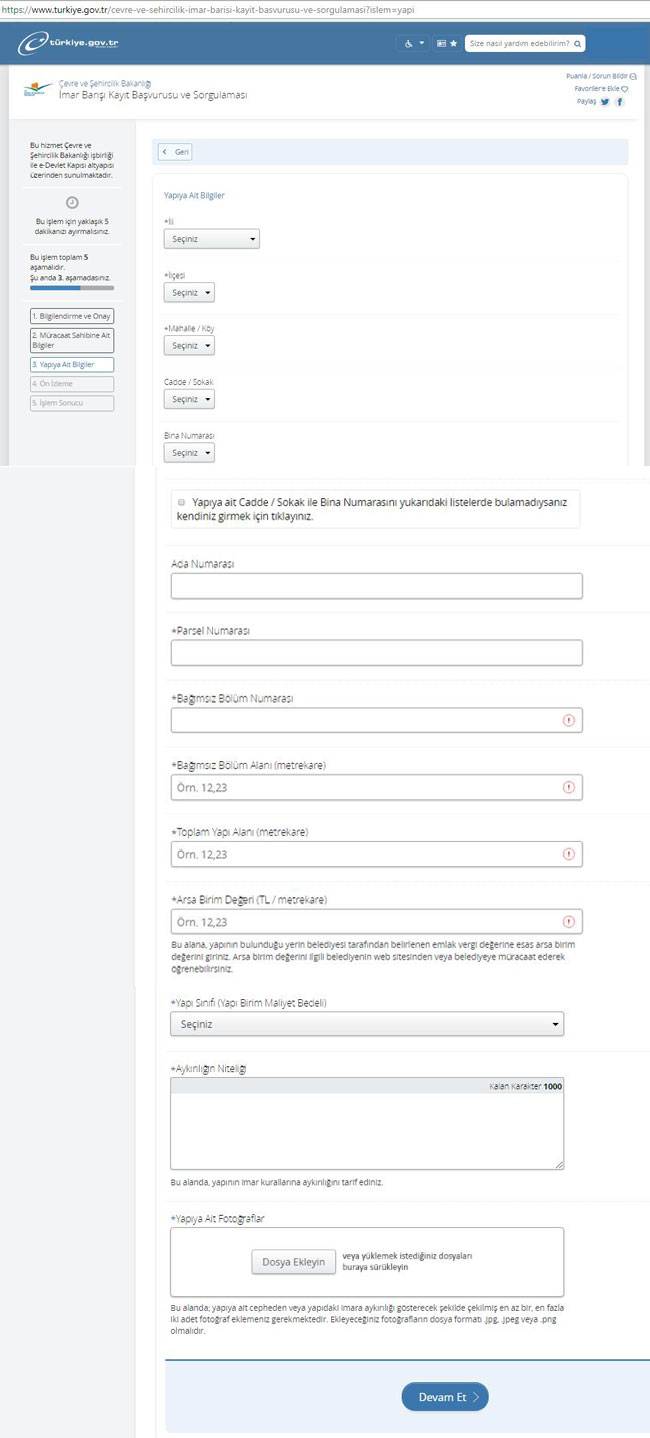Open the accessibility wheelchair menu
This screenshot has height=1438, width=650.
(412, 44)
